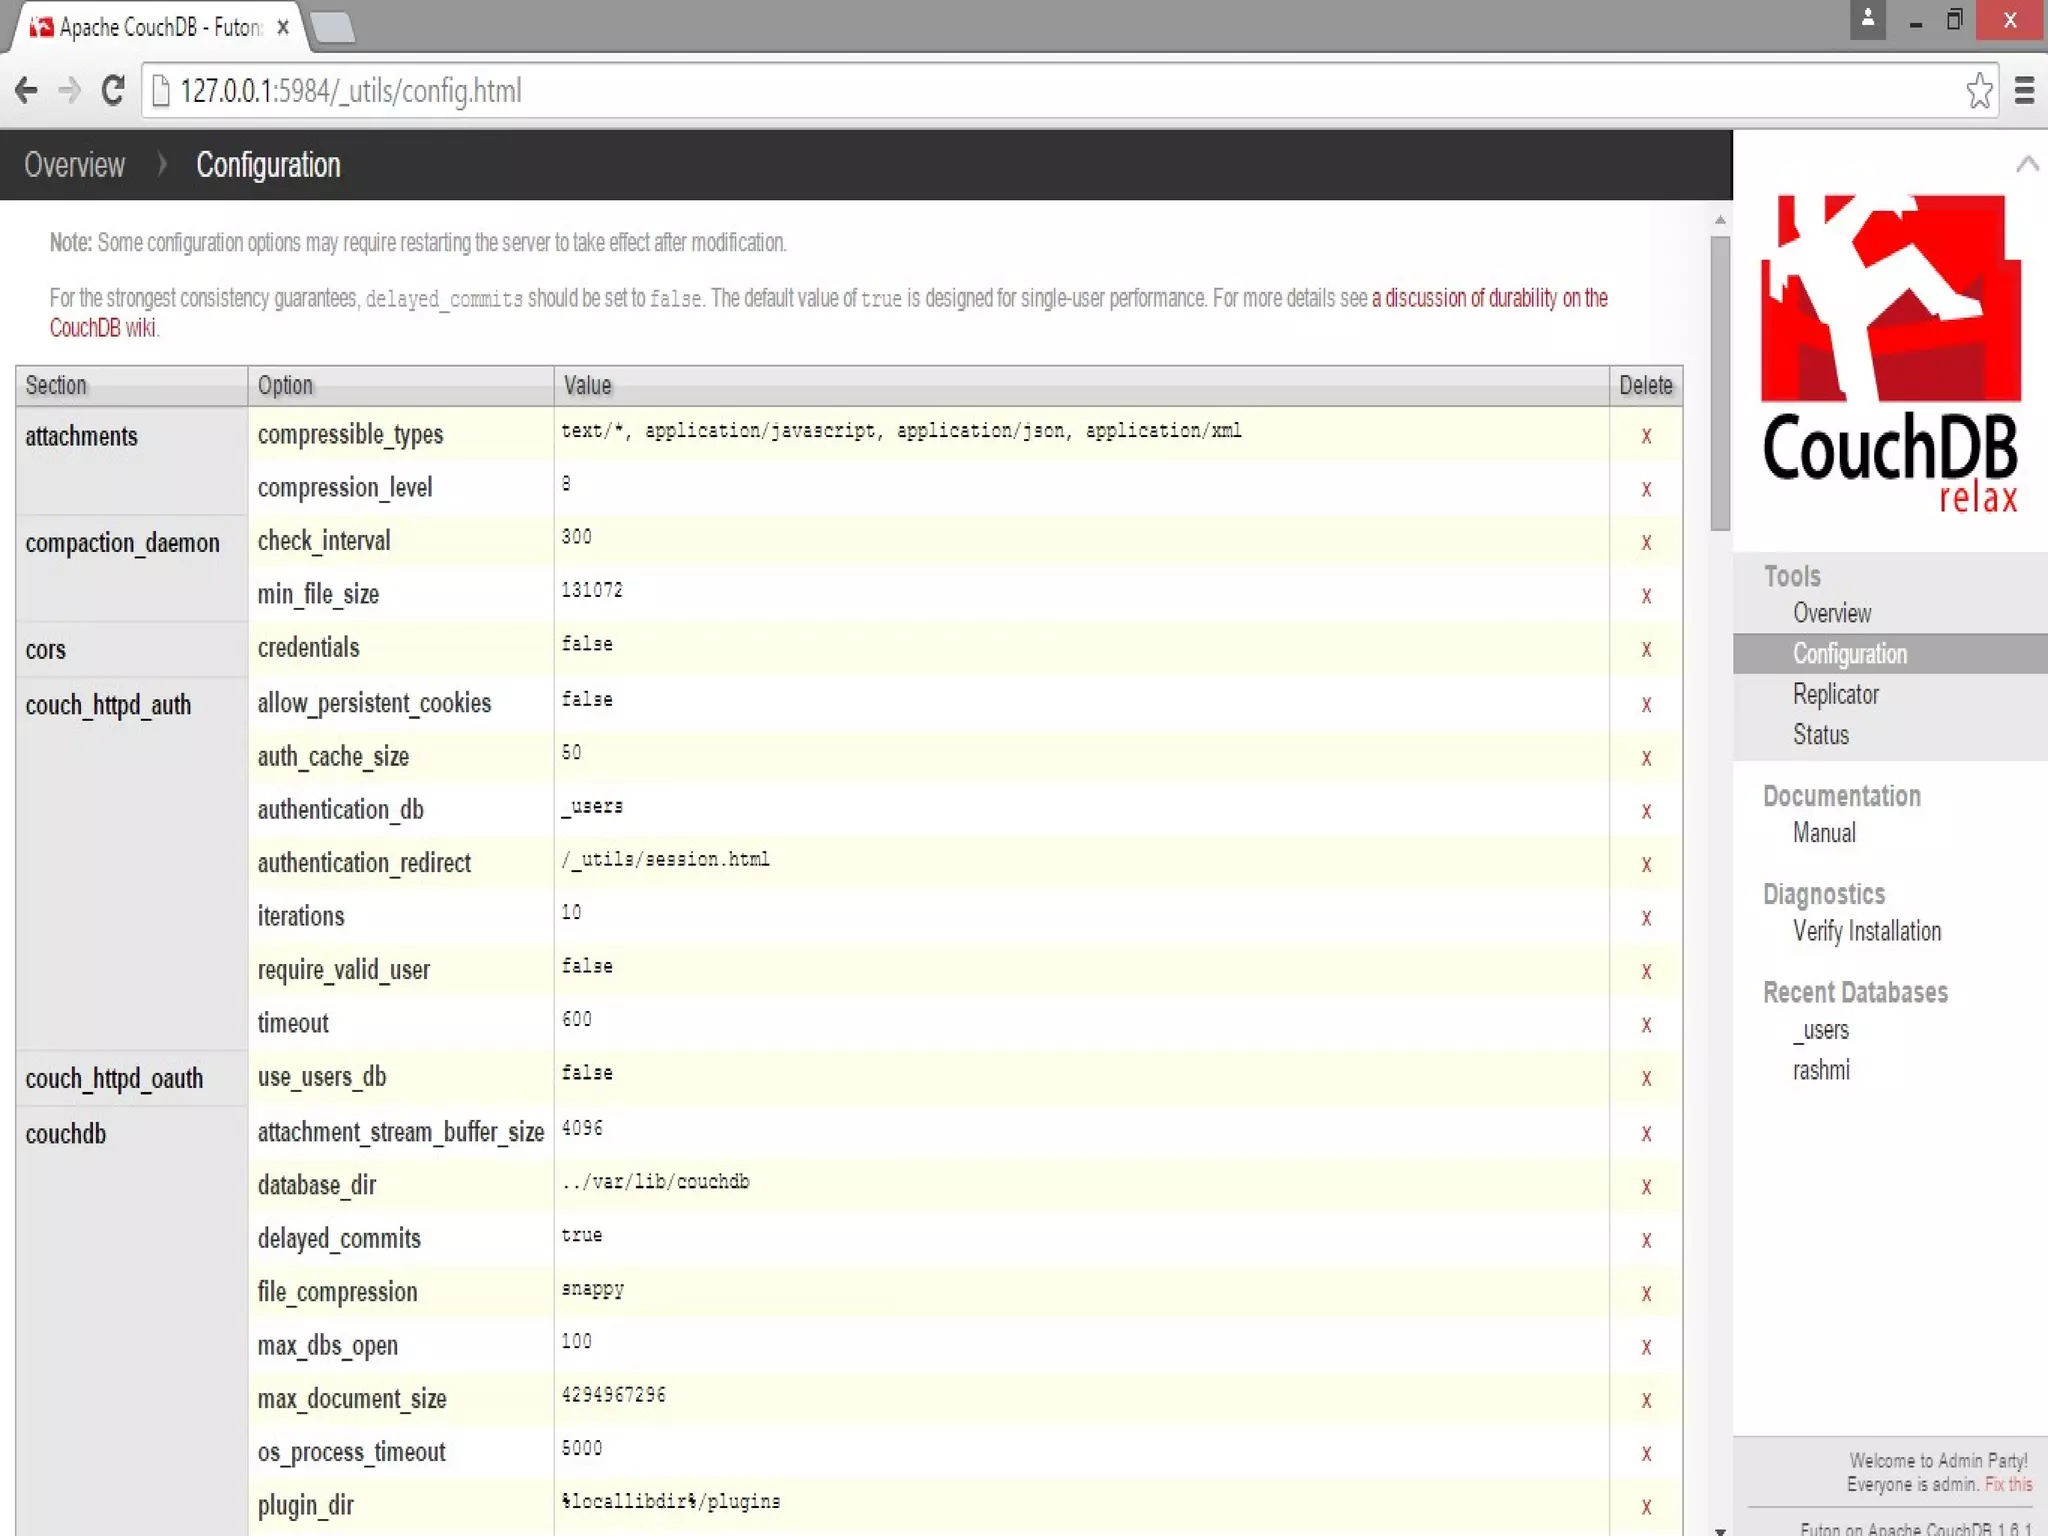Go back with browser arrow
Screen dimensions: 2048x1536
click(x=27, y=91)
